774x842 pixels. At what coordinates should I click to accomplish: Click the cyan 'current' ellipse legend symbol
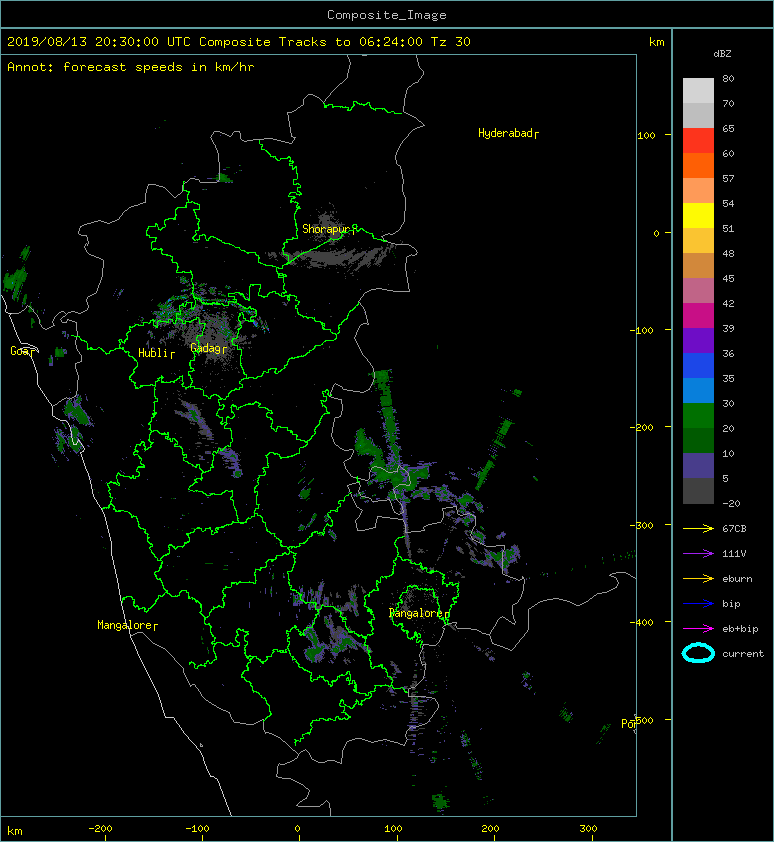(698, 653)
